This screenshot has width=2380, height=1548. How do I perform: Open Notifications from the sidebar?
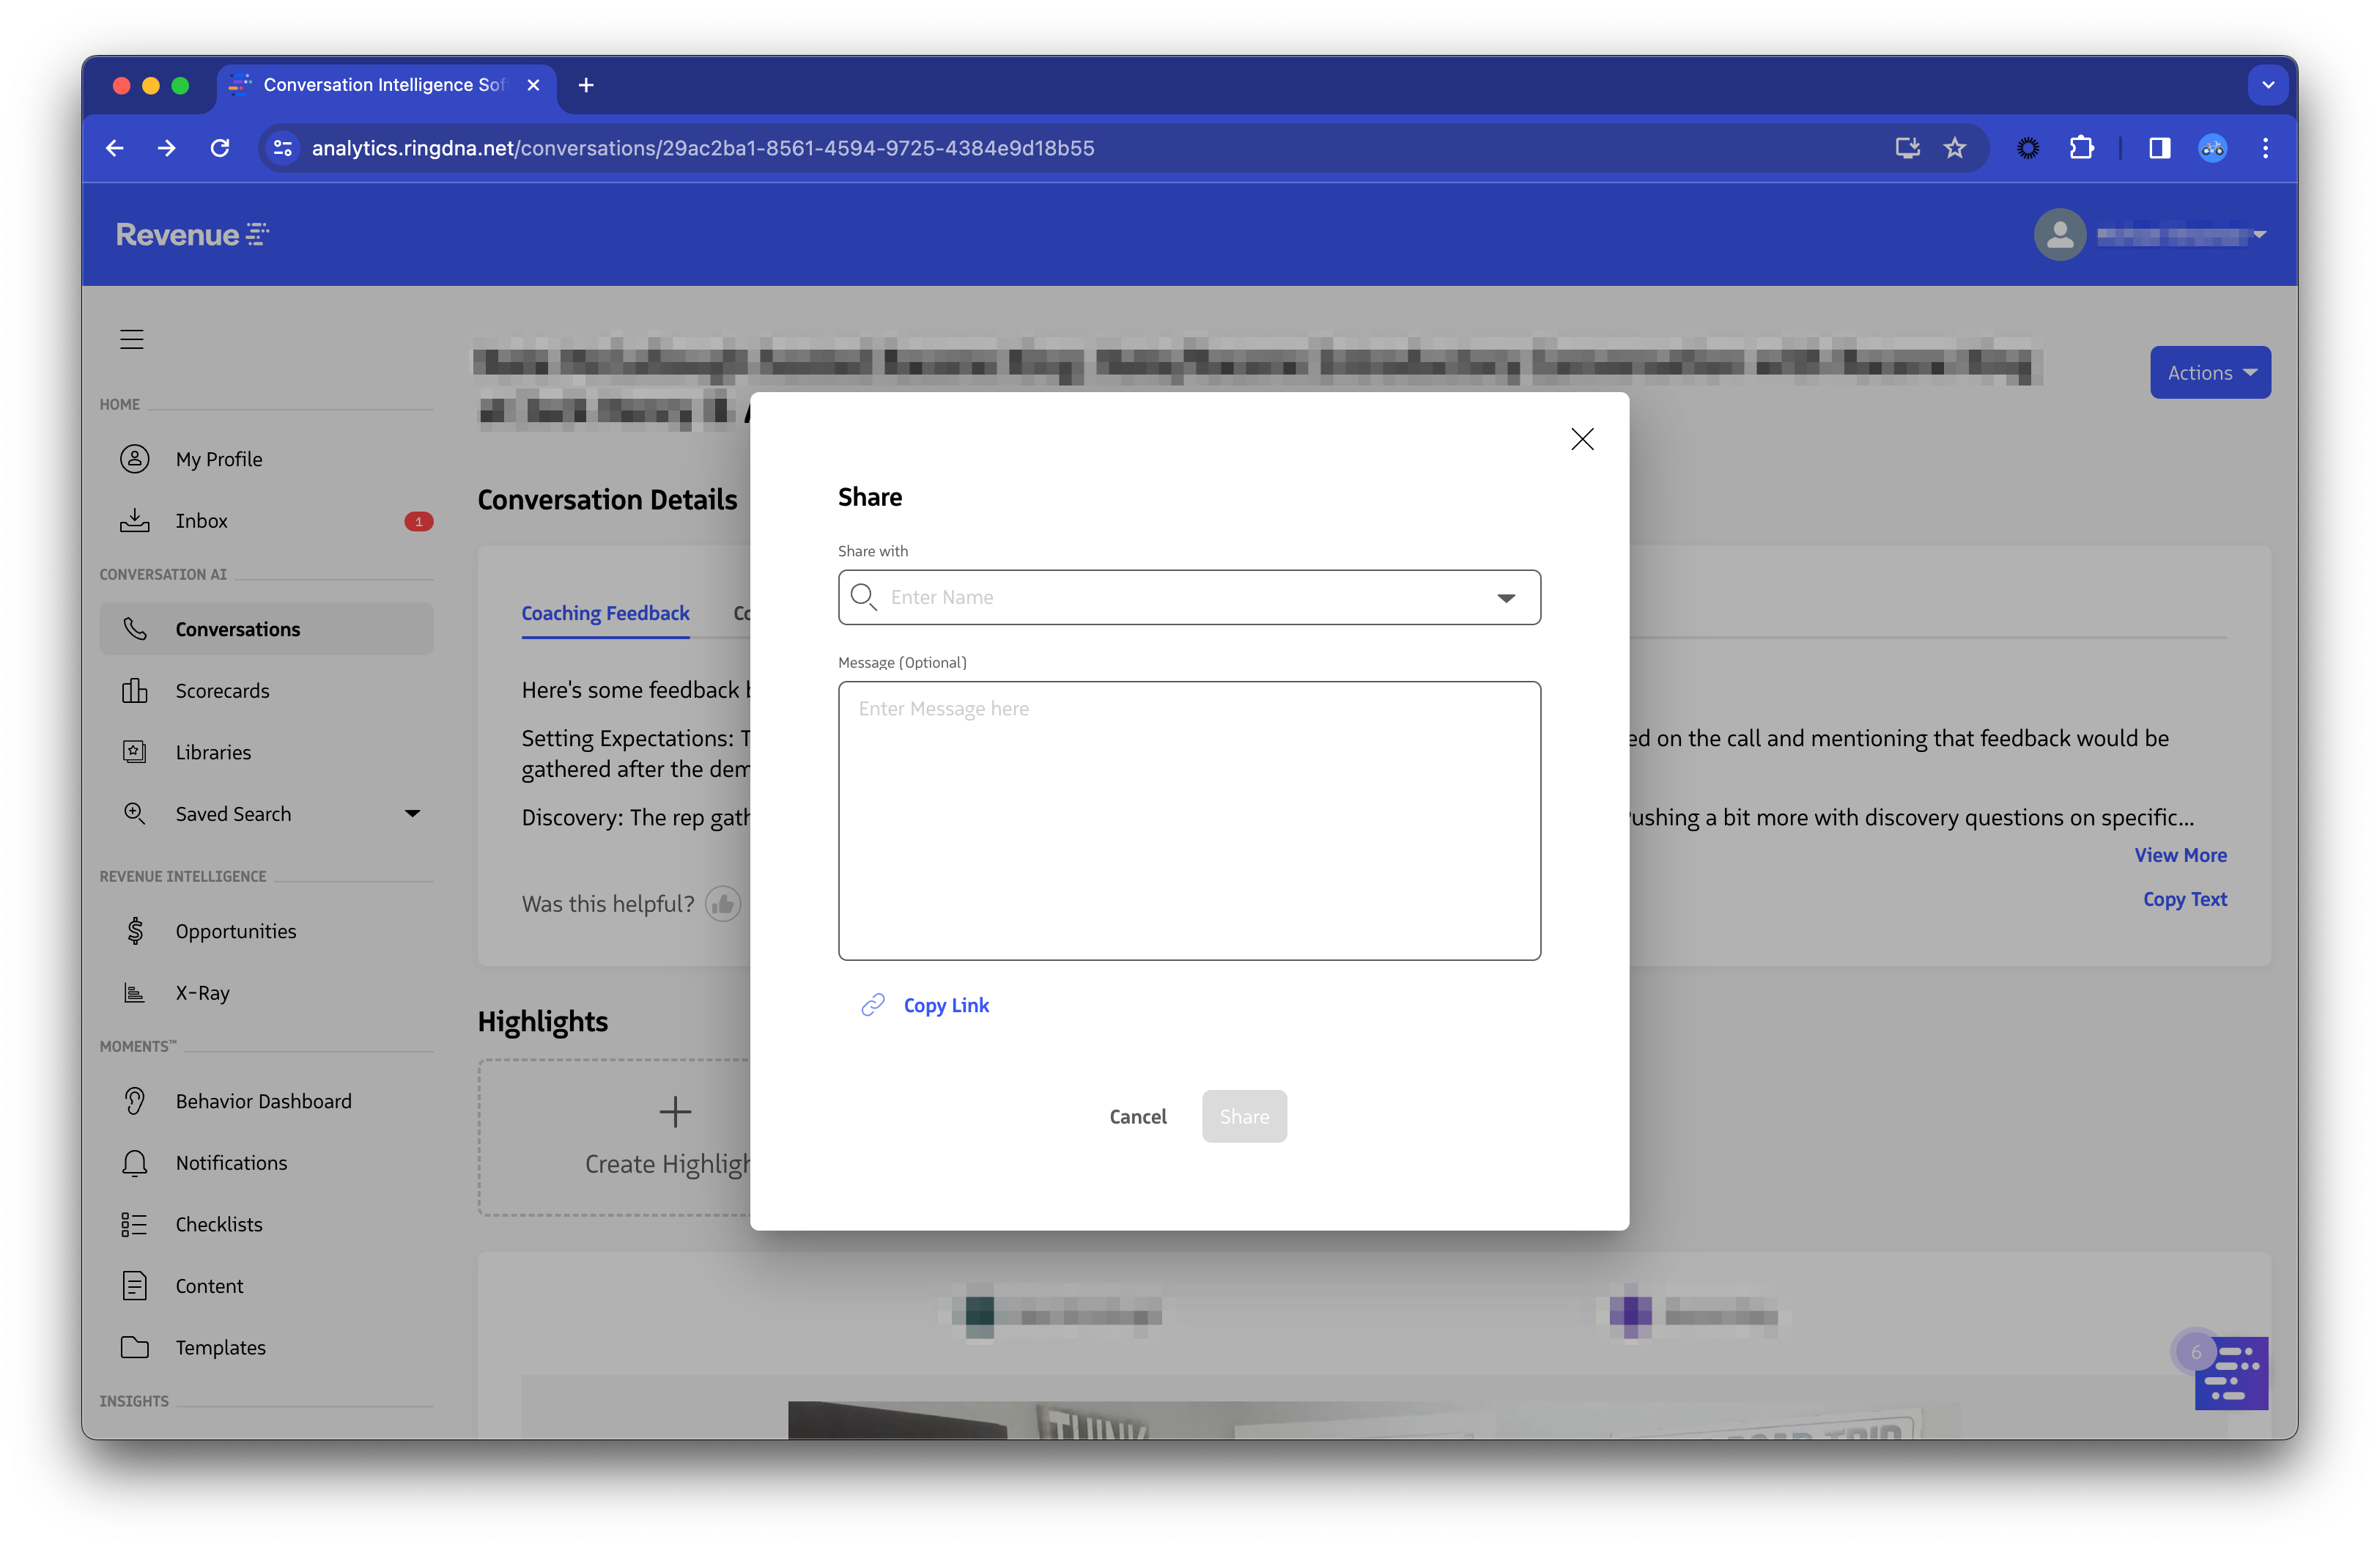click(231, 1162)
